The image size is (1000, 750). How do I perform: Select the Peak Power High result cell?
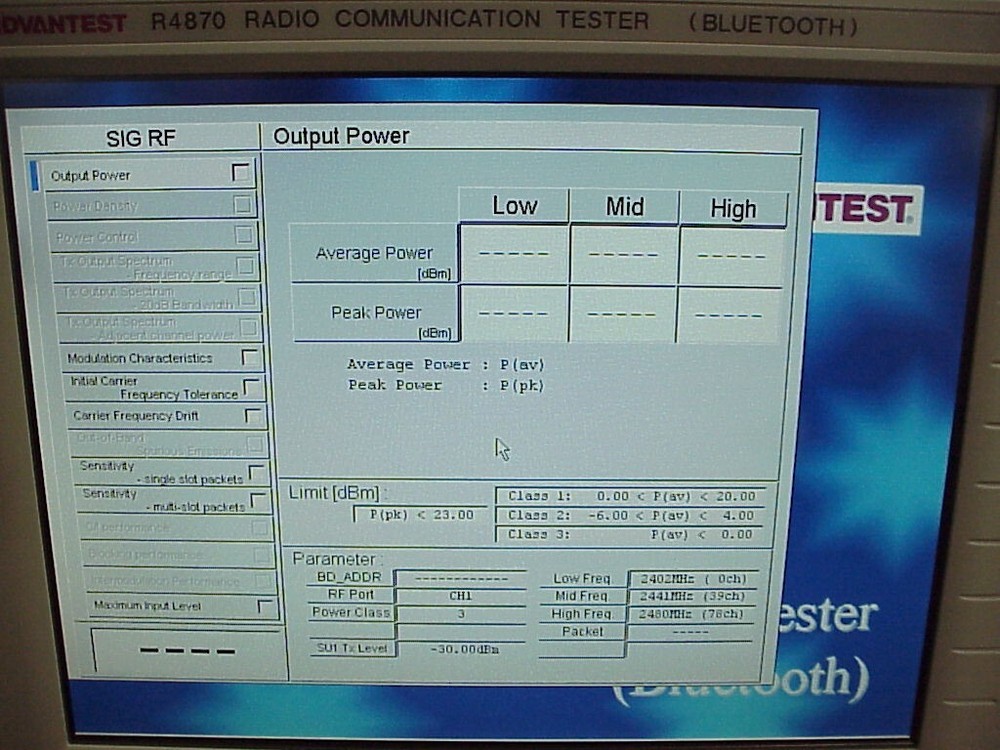(729, 313)
